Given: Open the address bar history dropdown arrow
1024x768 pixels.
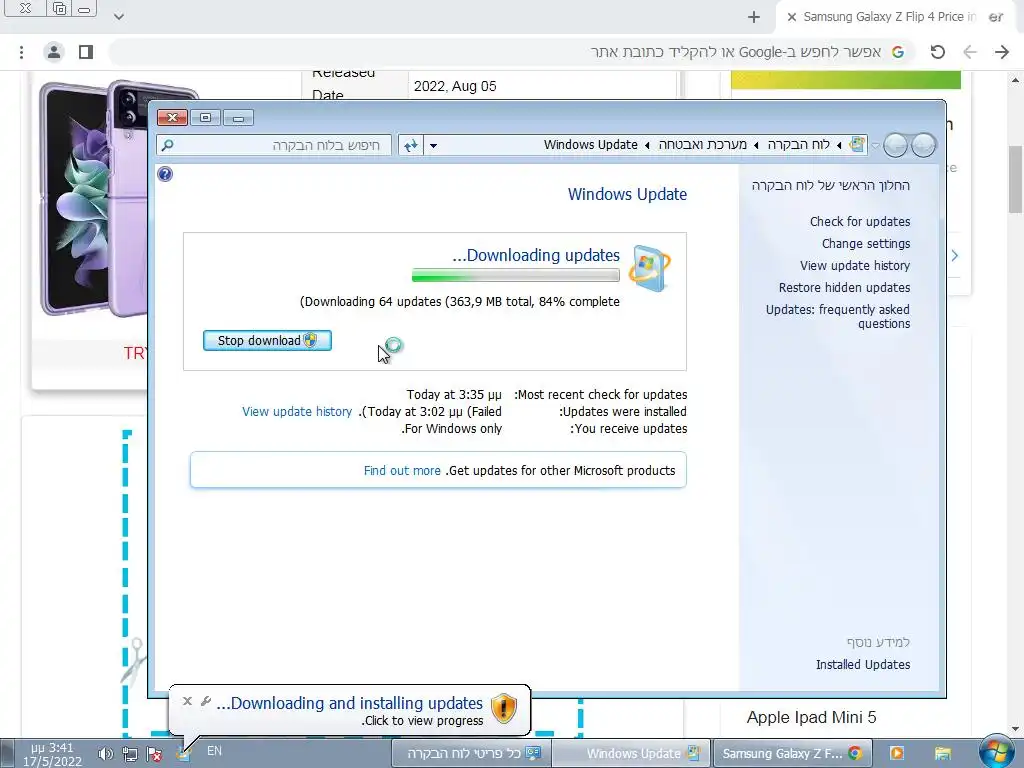Looking at the screenshot, I should [x=433, y=145].
